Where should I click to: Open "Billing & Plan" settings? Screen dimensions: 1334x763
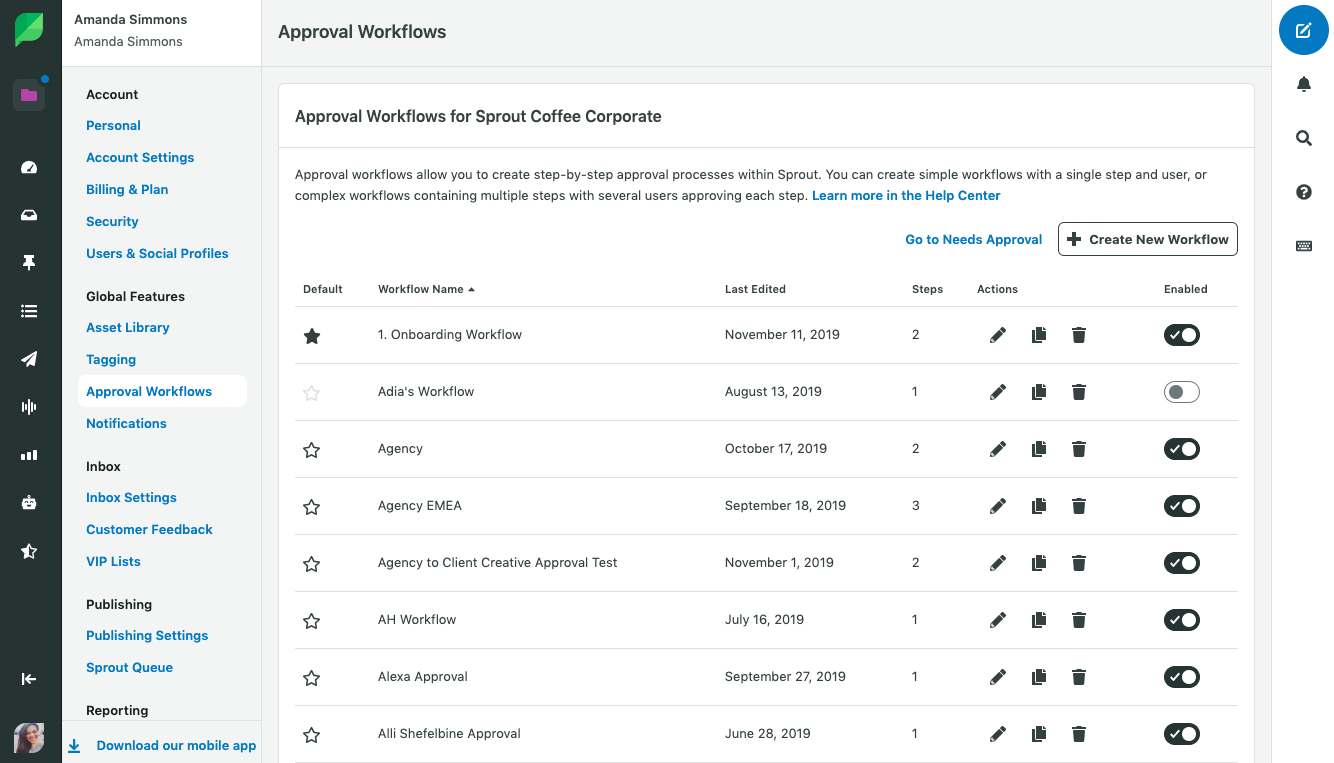126,189
